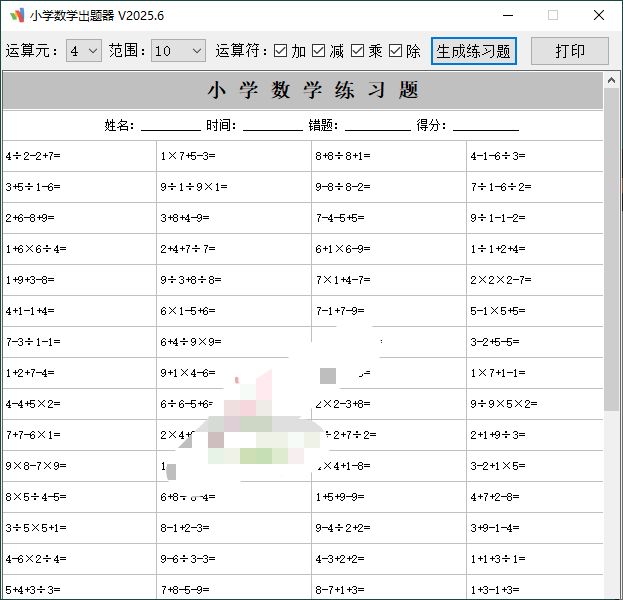Click the vertical scrollbar thumb
Image resolution: width=623 pixels, height=600 pixels.
click(611, 250)
